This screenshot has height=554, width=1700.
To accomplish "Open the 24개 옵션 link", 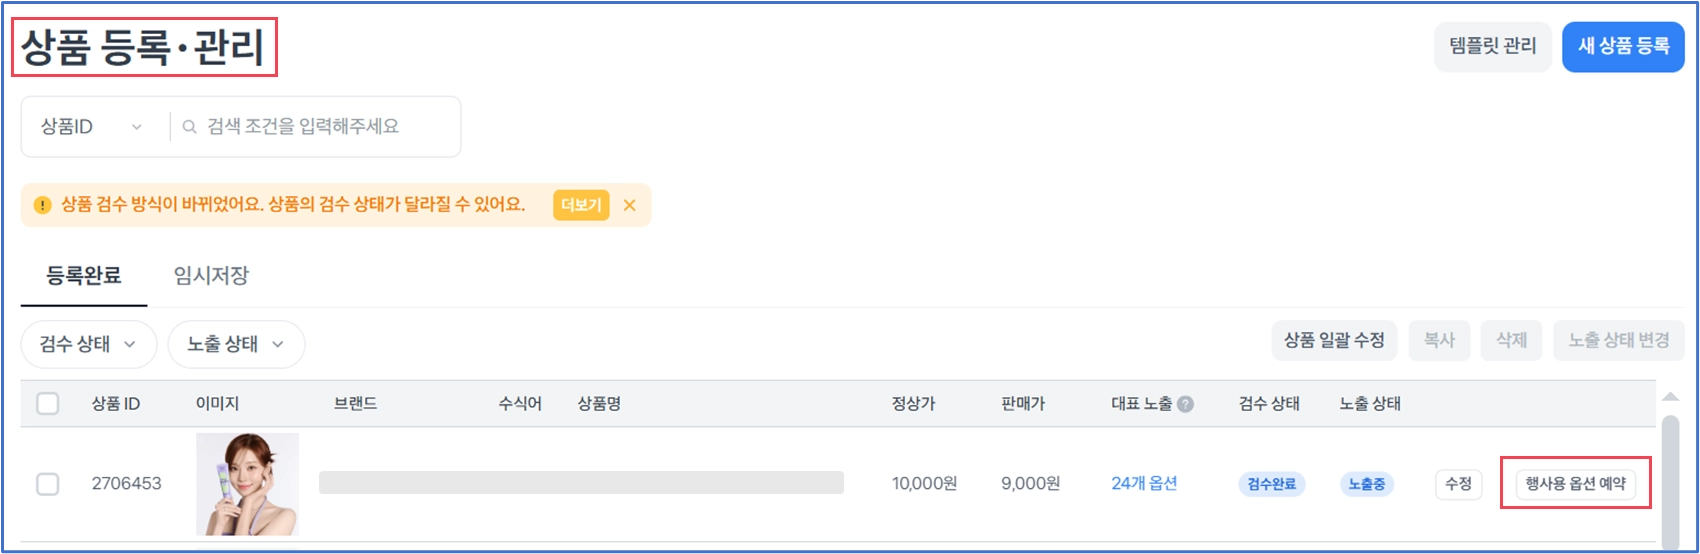I will click(1144, 483).
